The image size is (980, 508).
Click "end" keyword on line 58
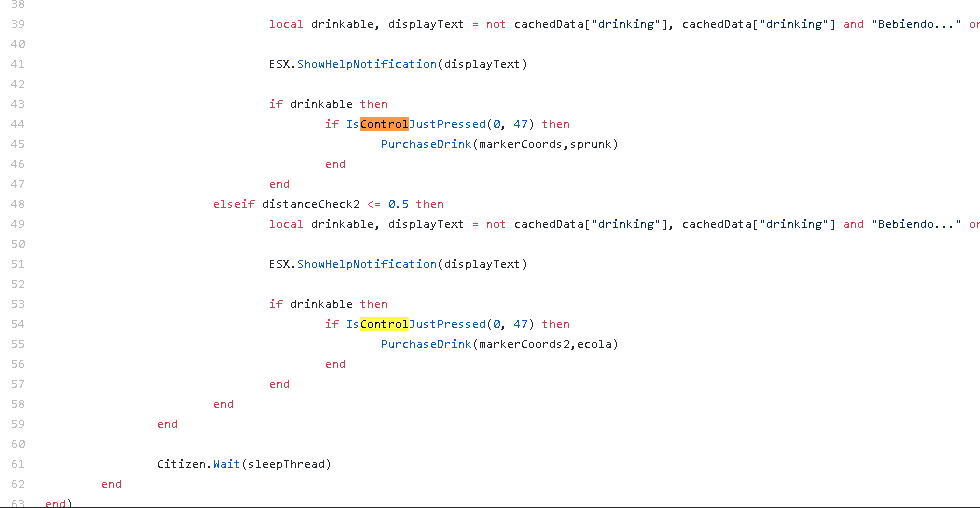(223, 404)
